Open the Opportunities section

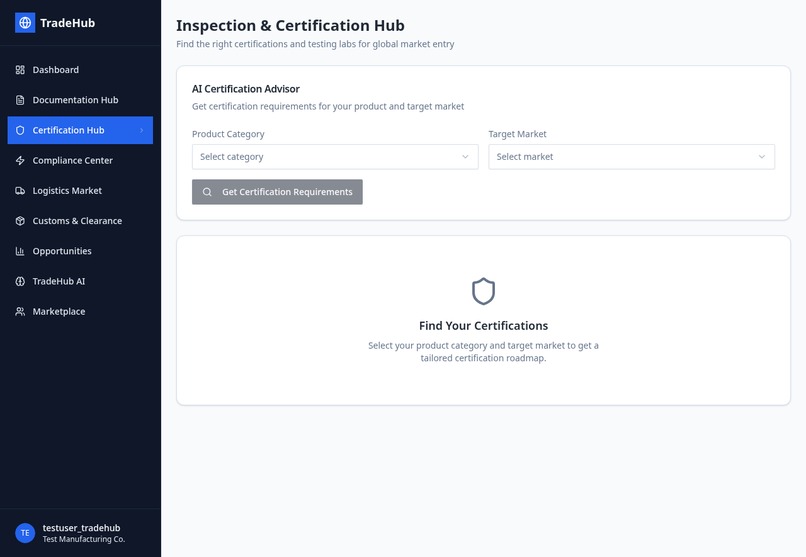click(x=80, y=251)
